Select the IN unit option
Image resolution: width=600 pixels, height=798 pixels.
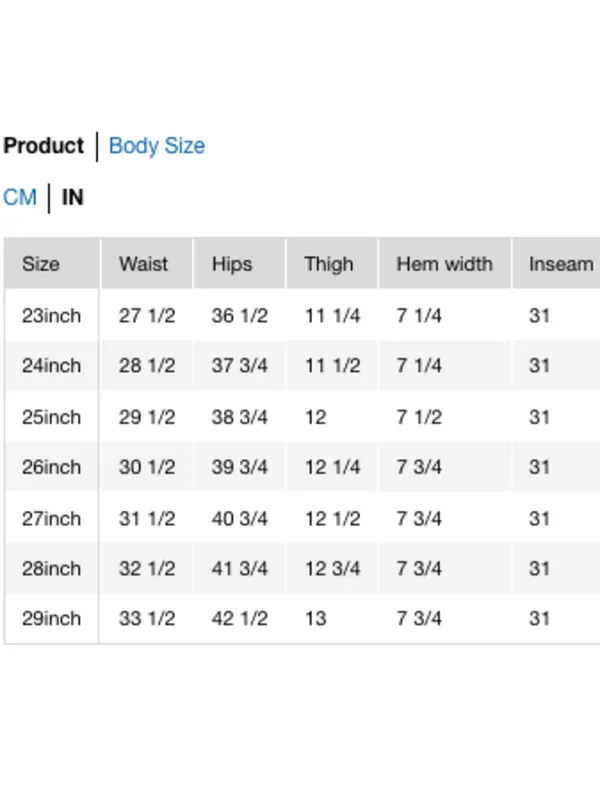[x=72, y=197]
